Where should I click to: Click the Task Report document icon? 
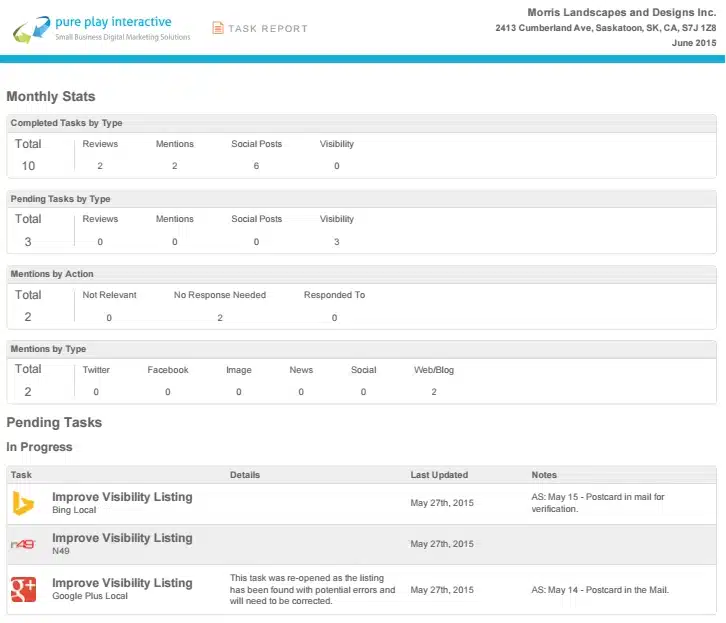218,28
